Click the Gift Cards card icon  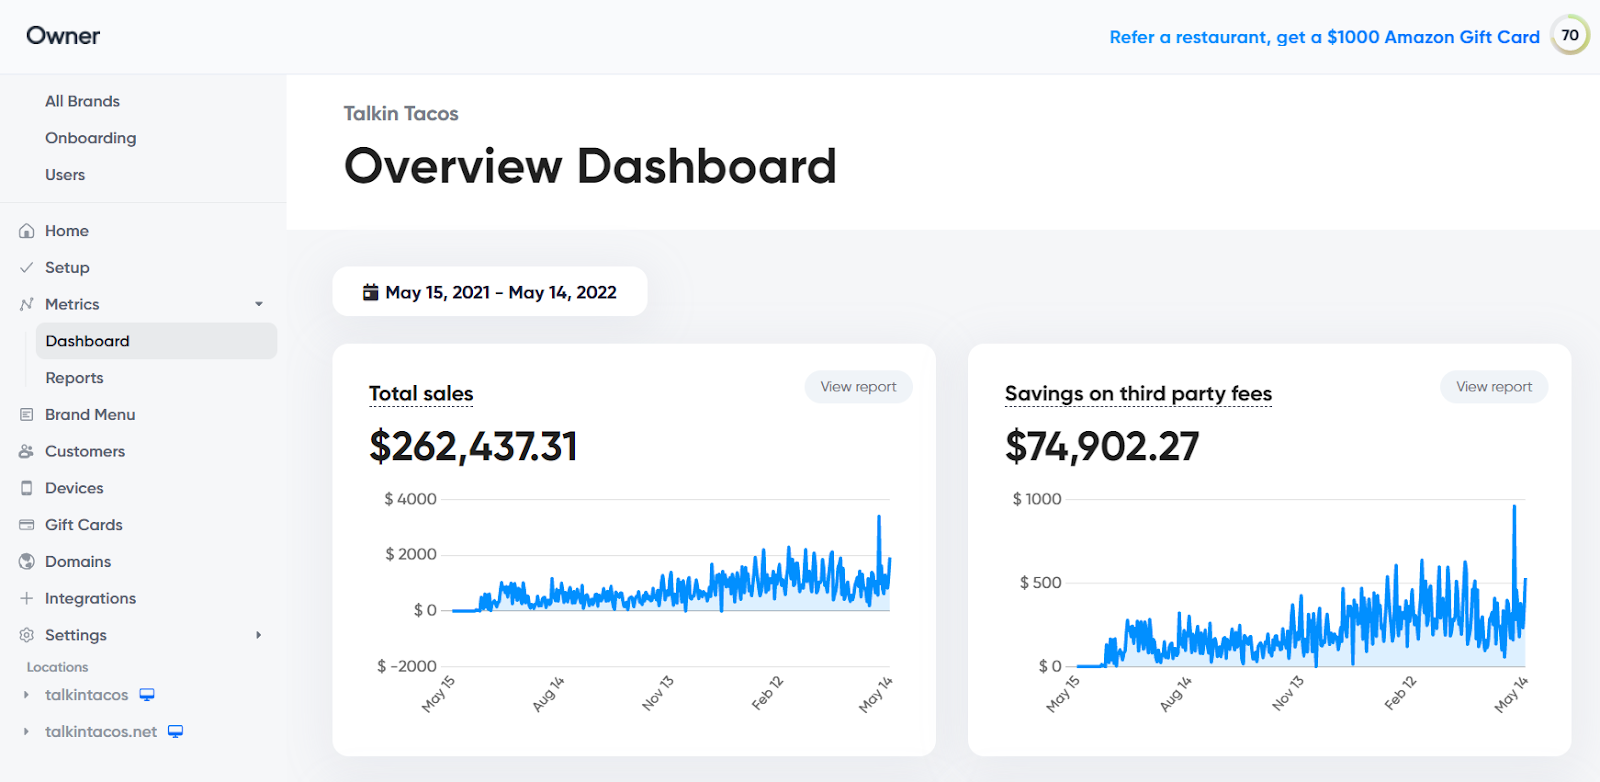tap(27, 525)
